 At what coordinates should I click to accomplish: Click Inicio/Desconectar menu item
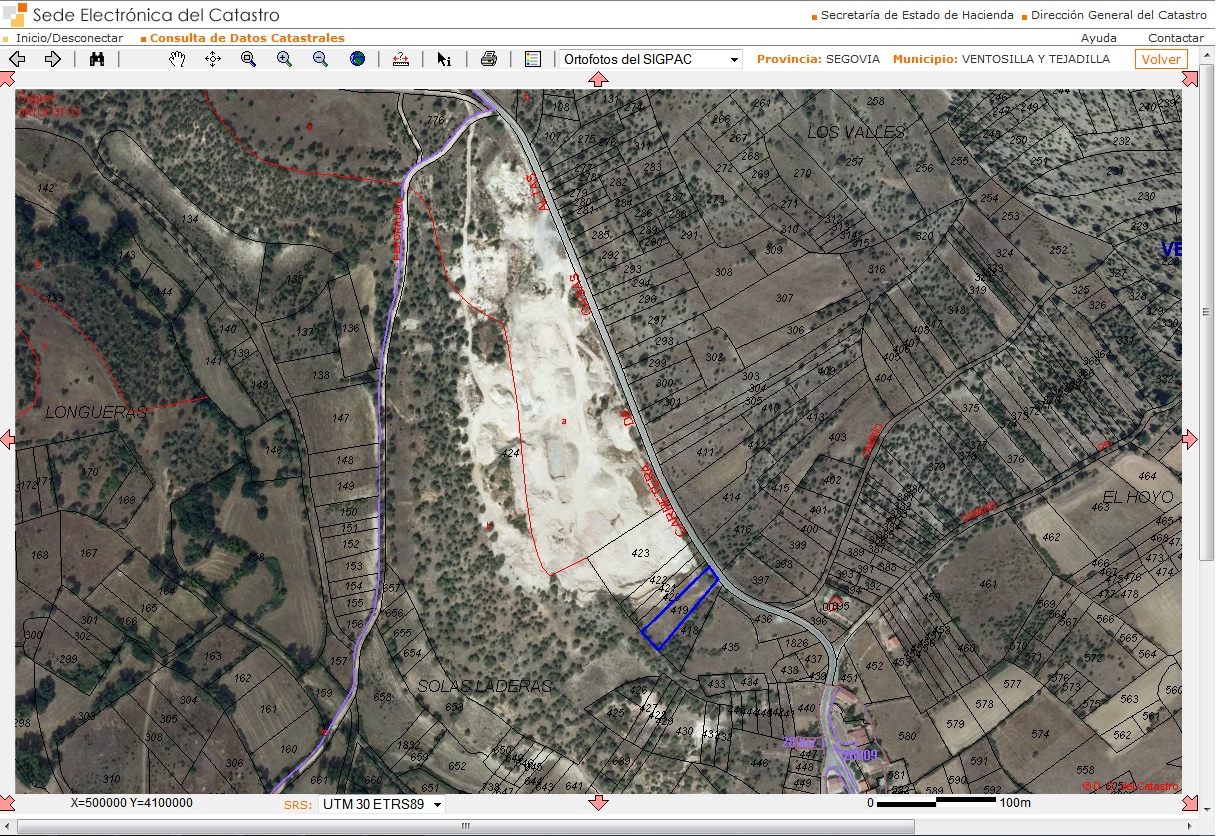click(69, 38)
